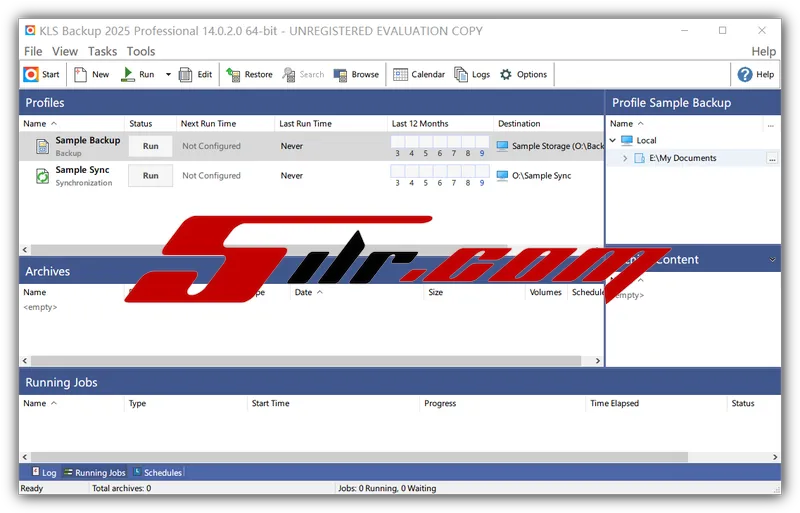This screenshot has height=513, width=800.
Task: Click Profiles horizontal scrollbar left arrow
Action: click(x=25, y=250)
